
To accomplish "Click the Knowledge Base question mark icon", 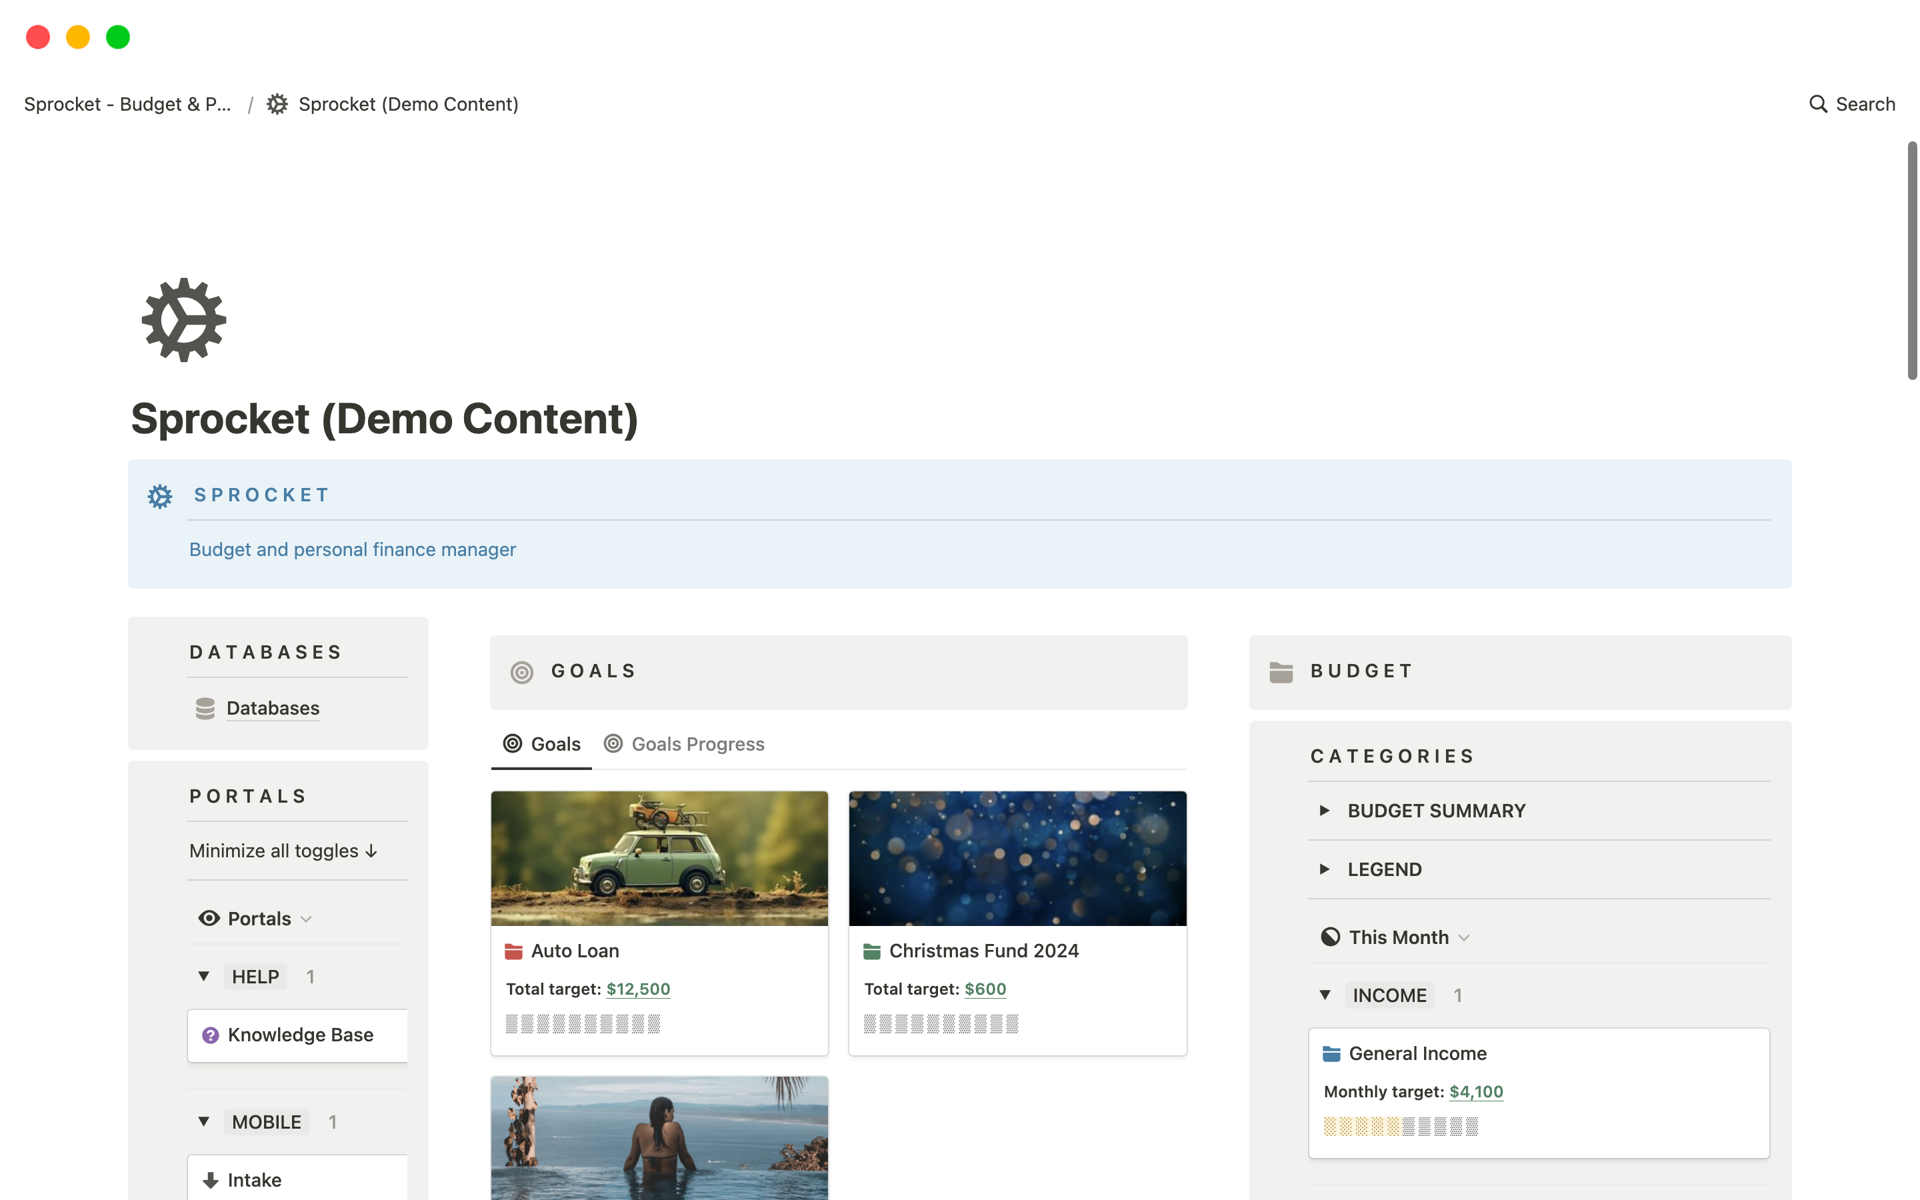I will click(210, 1036).
